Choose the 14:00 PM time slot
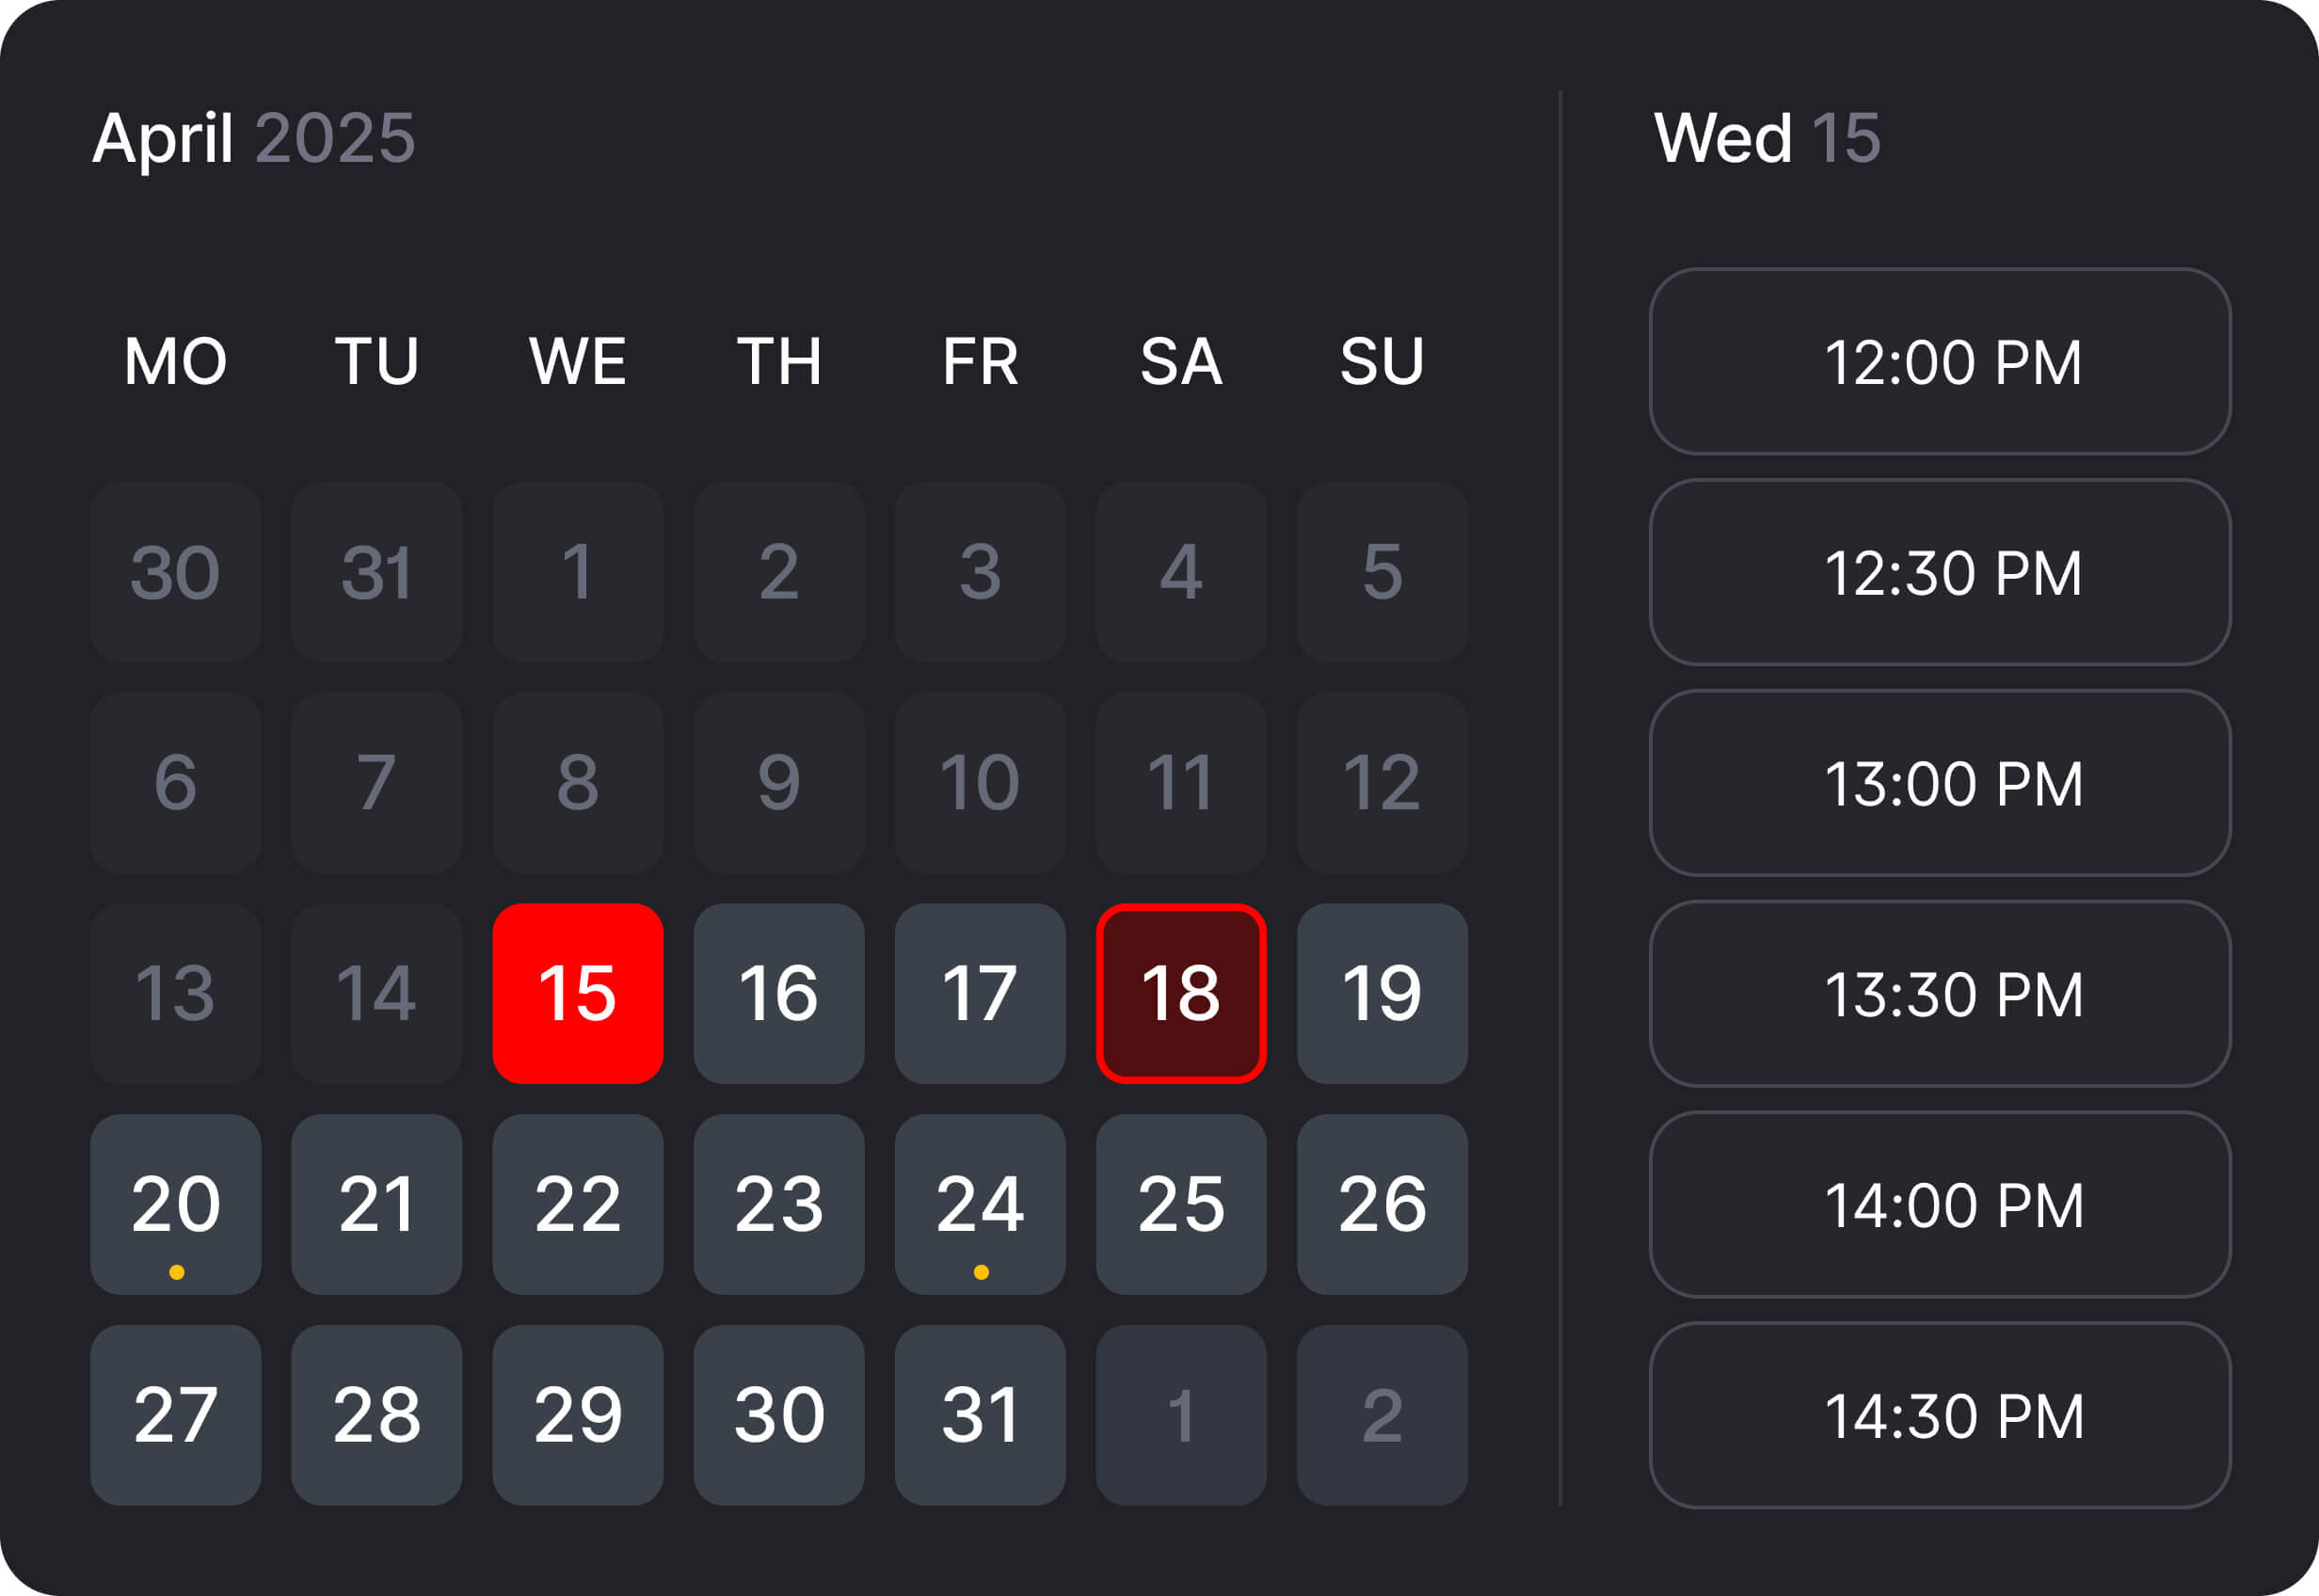The width and height of the screenshot is (2319, 1596). tap(1940, 1205)
